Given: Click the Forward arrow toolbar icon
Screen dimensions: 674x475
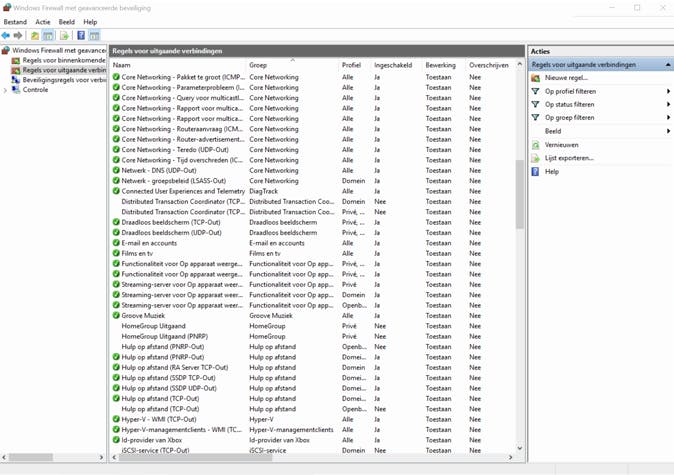Looking at the screenshot, I should tap(18, 36).
